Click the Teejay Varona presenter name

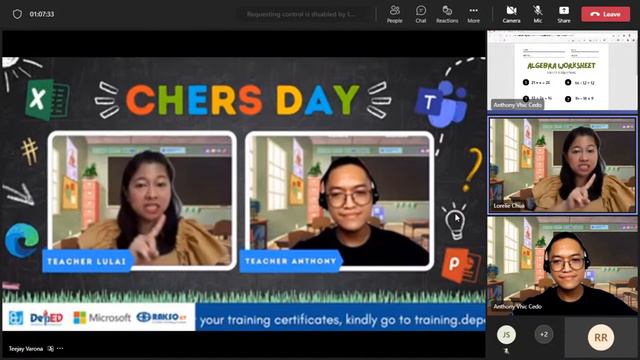click(26, 349)
